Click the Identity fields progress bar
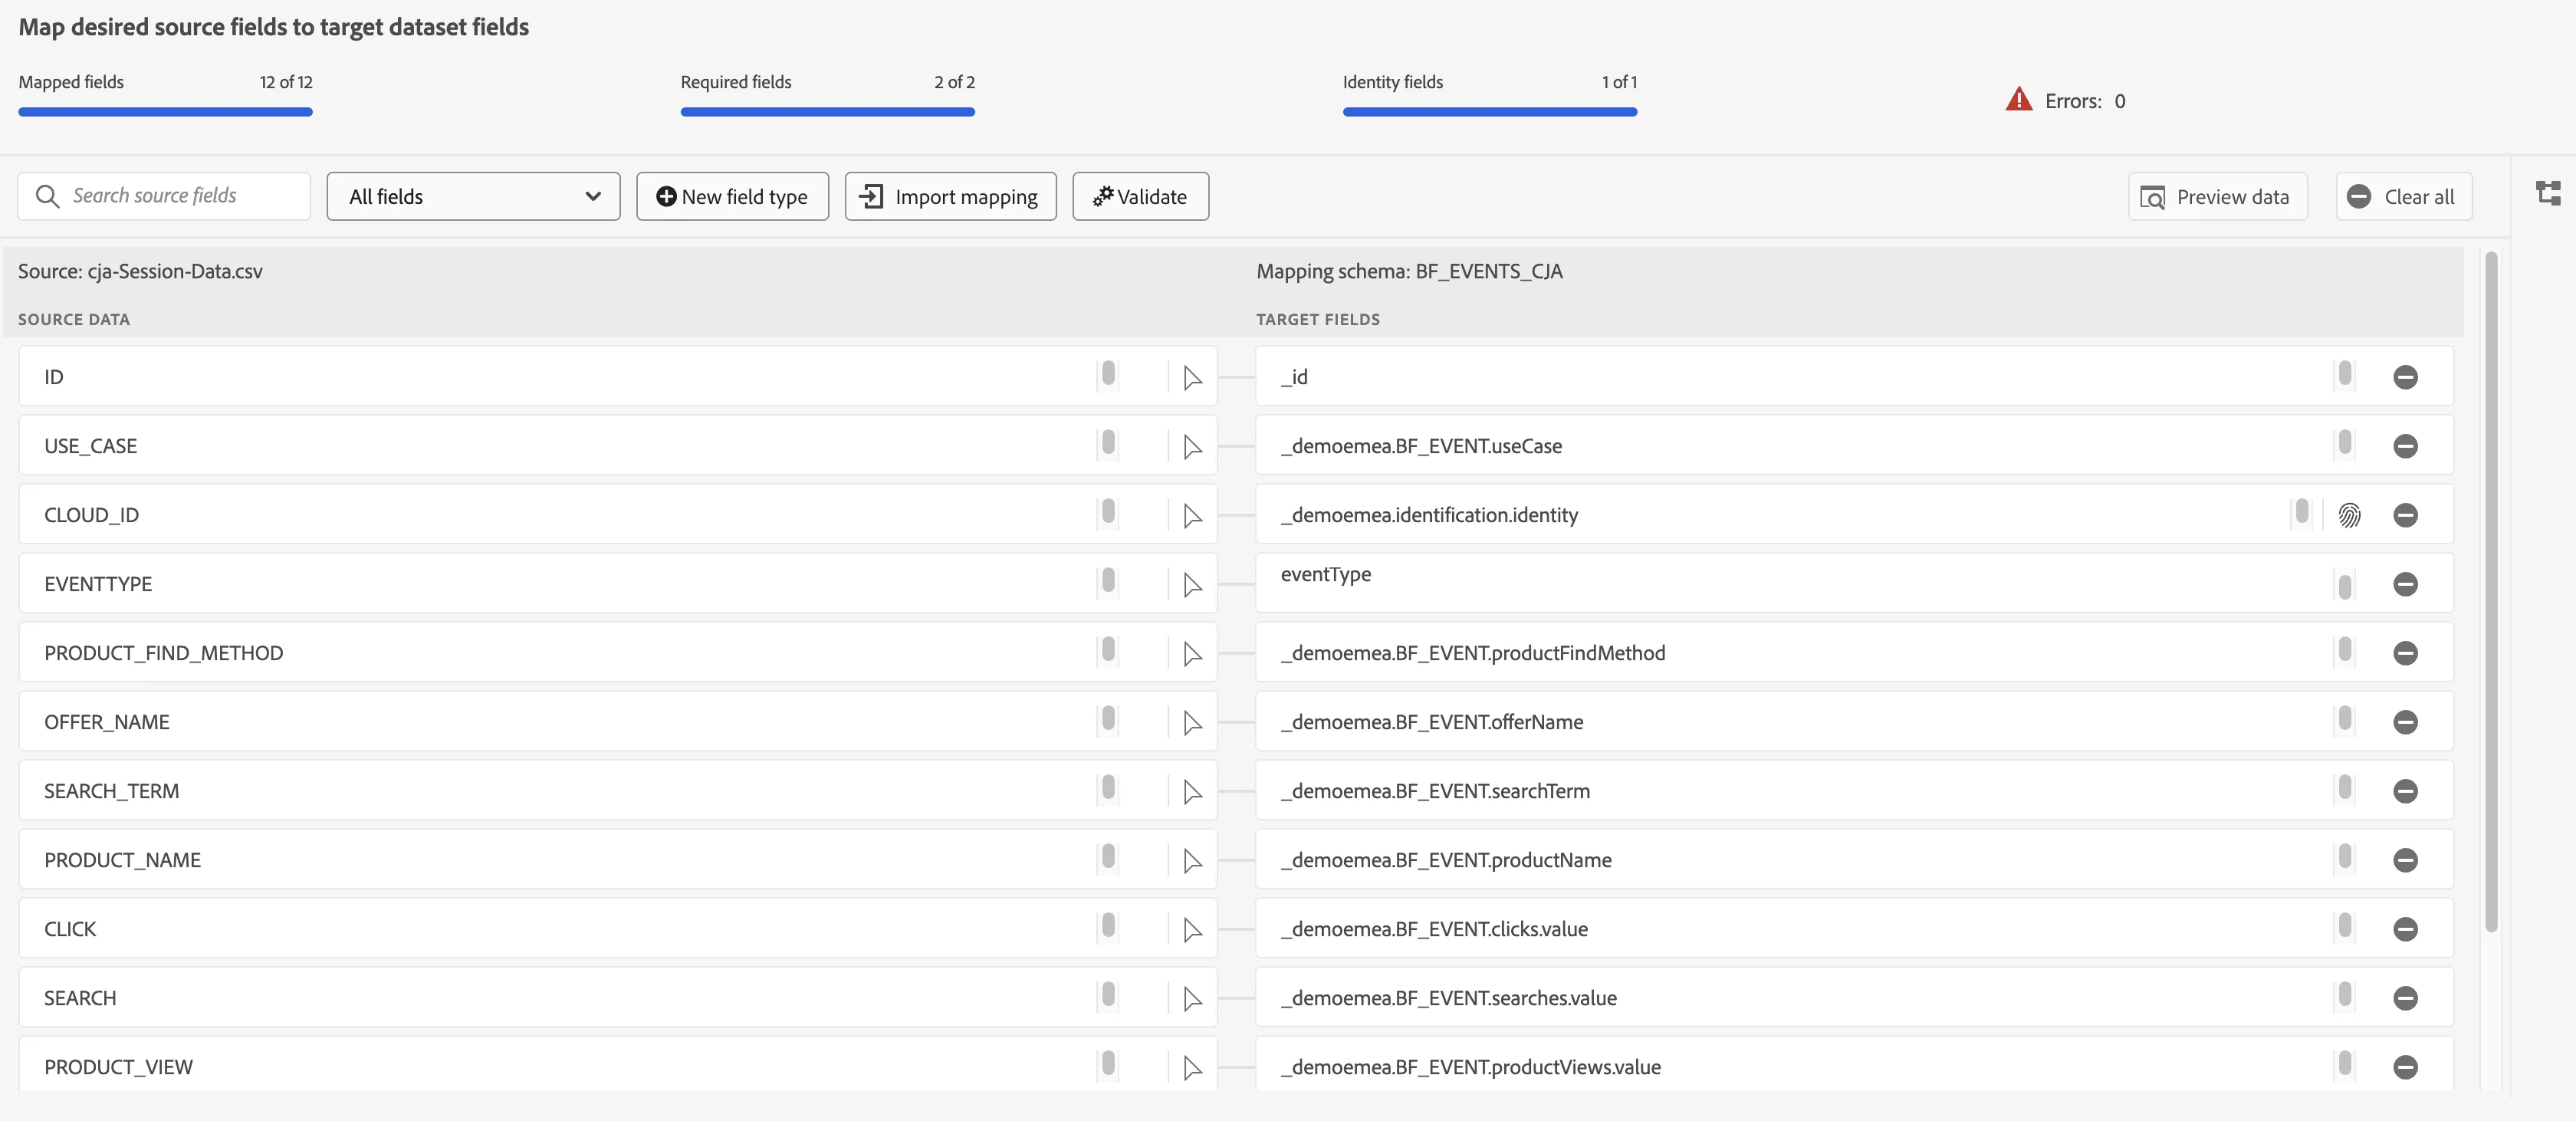This screenshot has width=2576, height=1121. [x=1489, y=112]
